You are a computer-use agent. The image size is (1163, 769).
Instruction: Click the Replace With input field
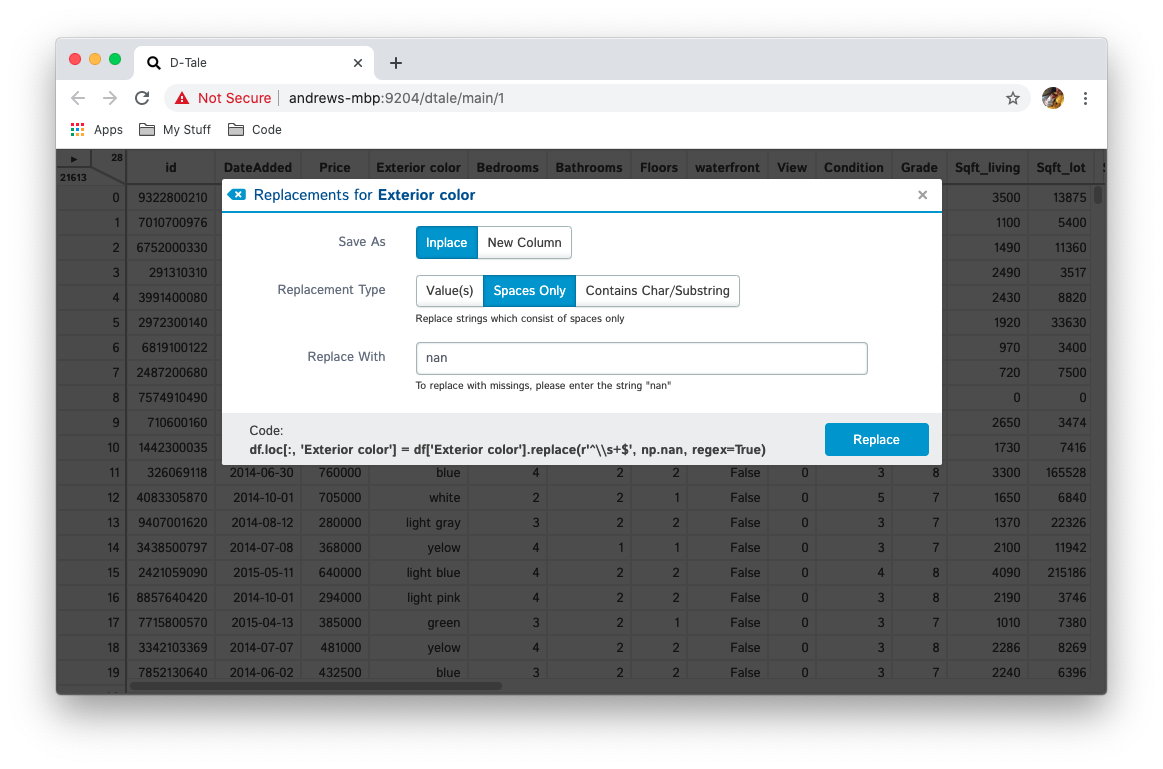click(641, 358)
